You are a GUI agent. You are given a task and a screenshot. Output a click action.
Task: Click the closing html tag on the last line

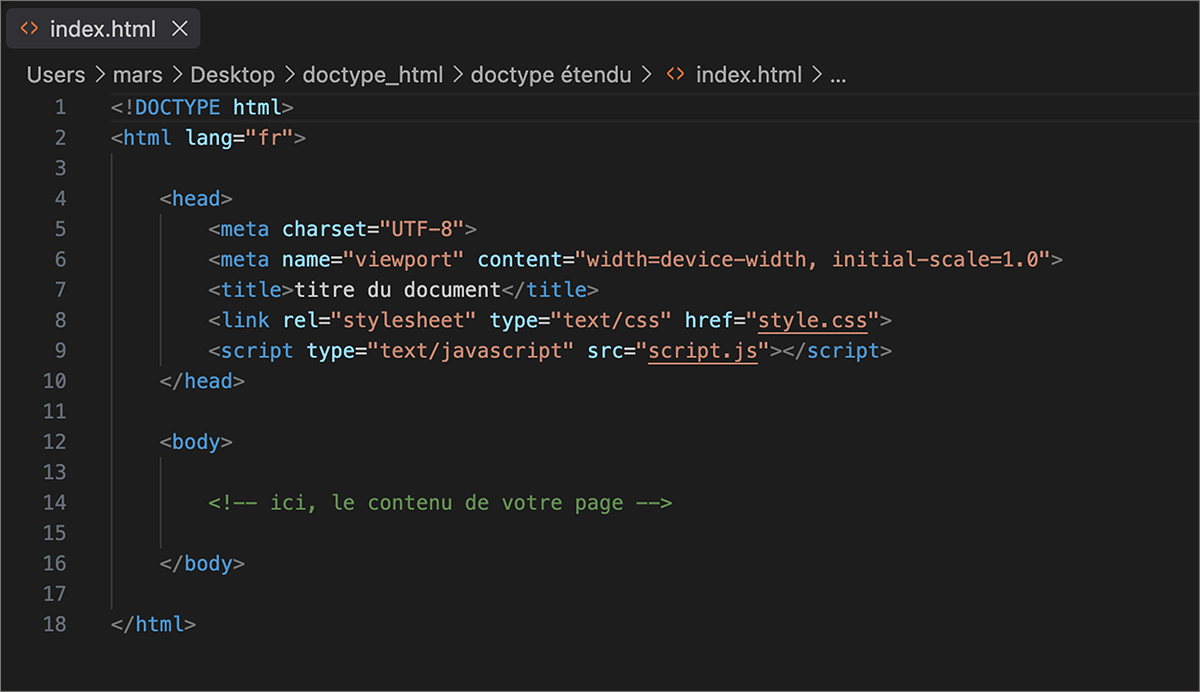tap(153, 625)
